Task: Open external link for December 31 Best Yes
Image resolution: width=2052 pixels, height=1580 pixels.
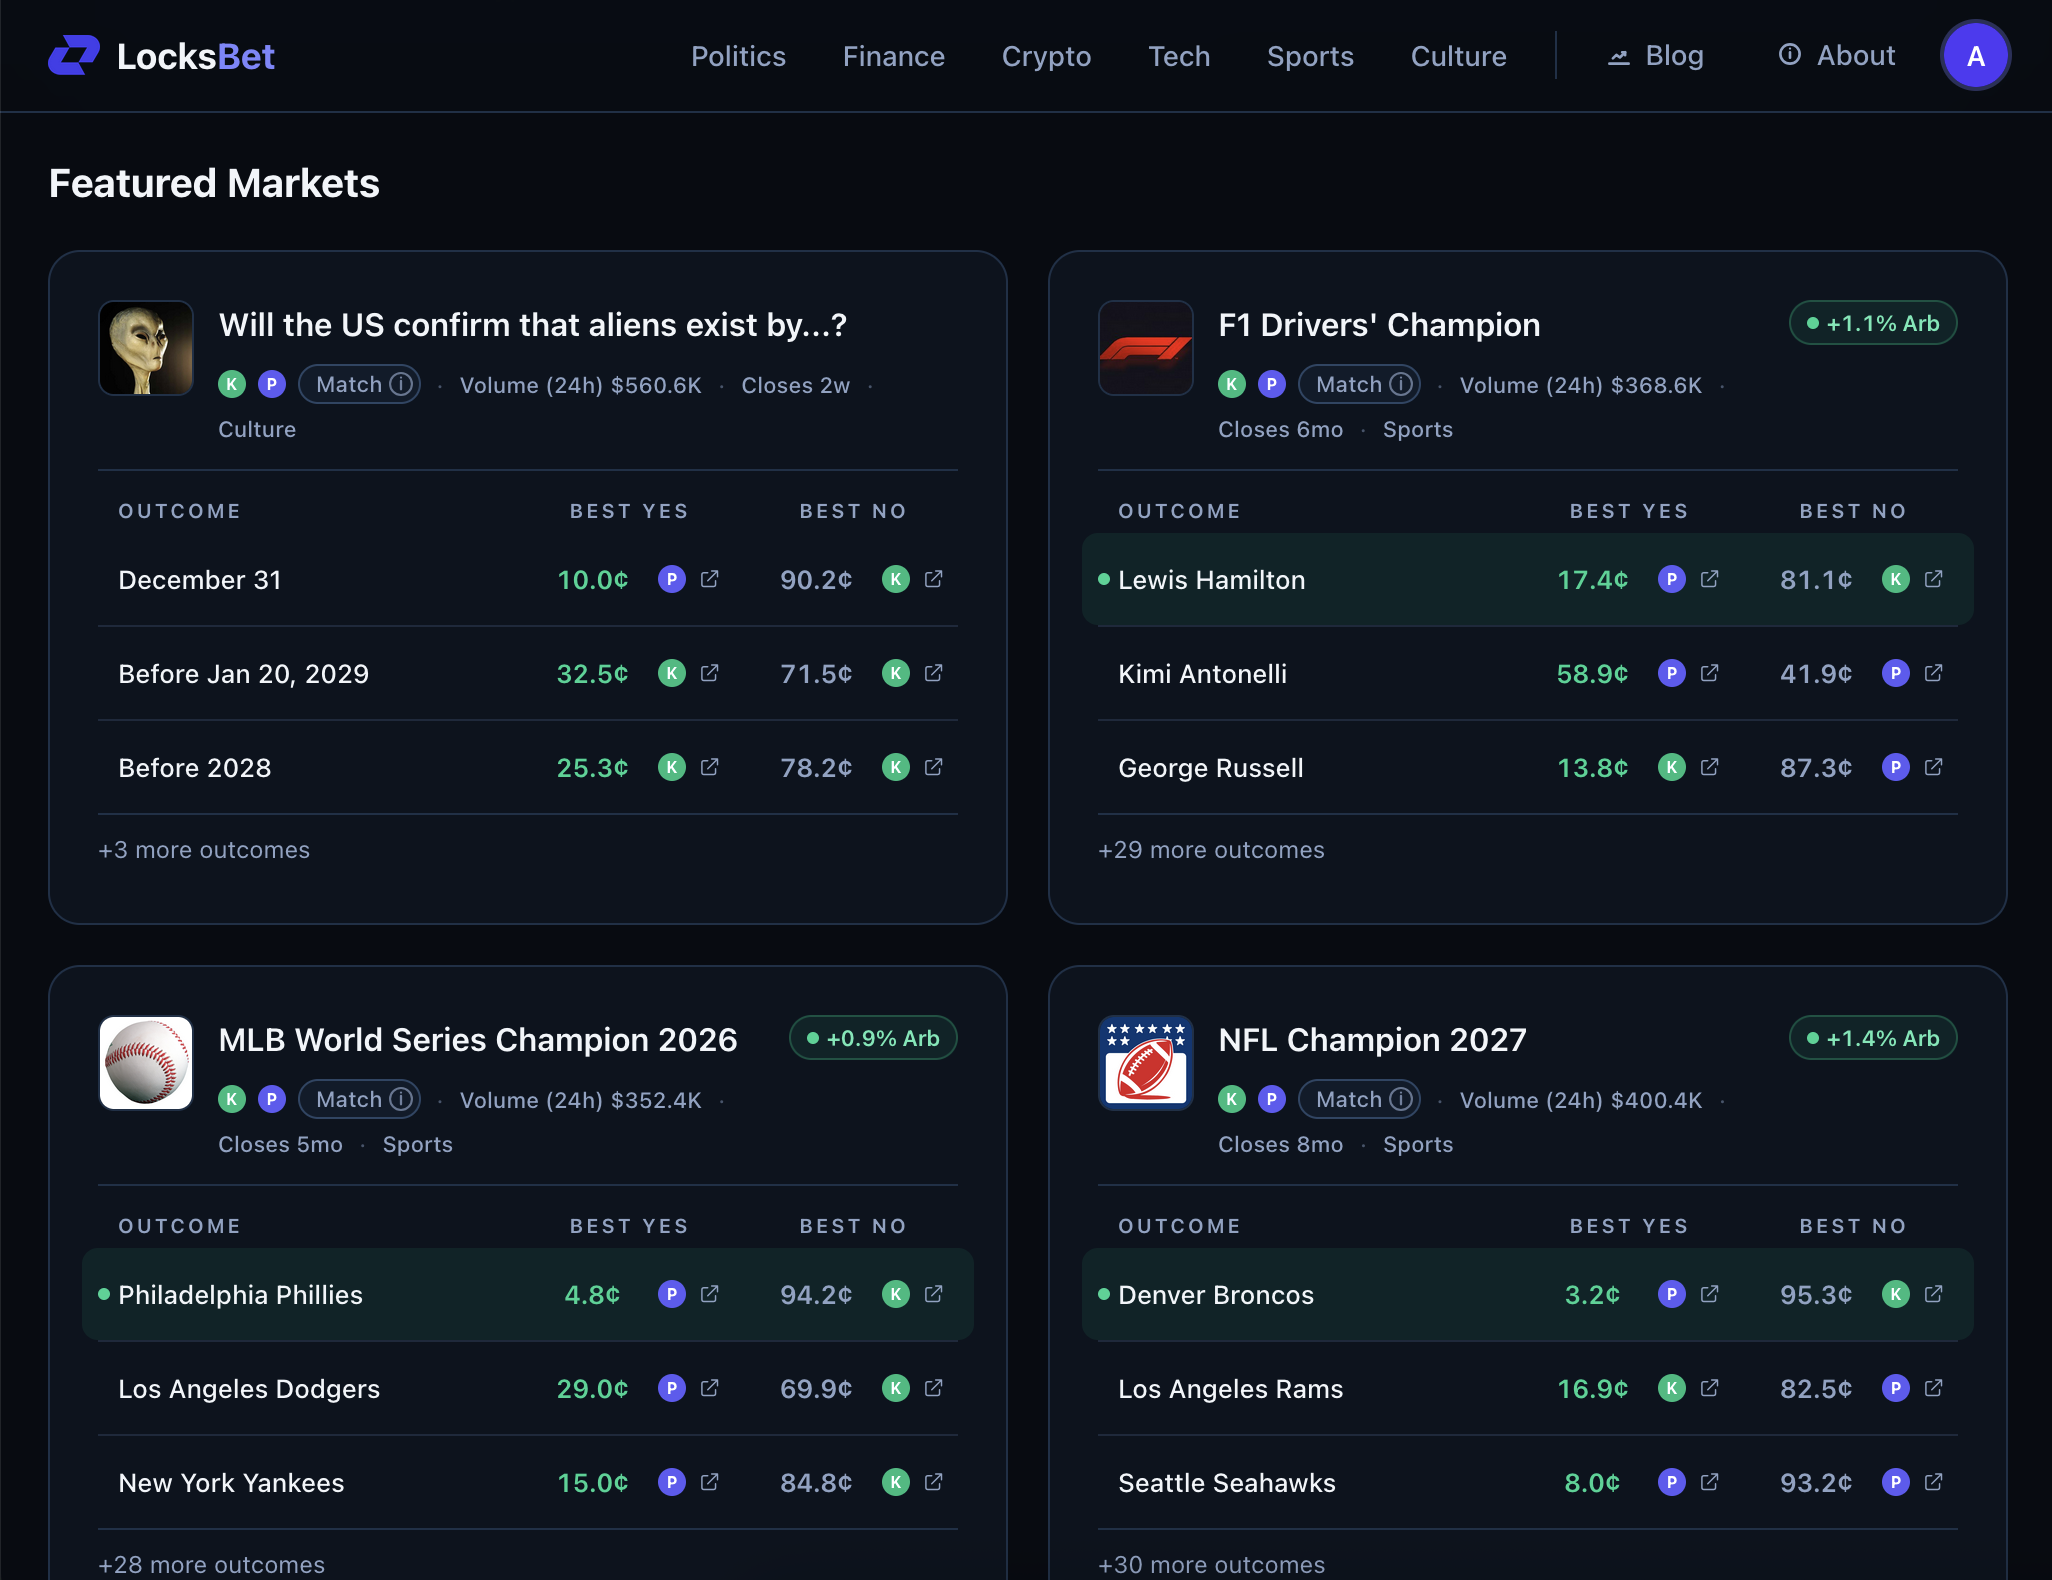Action: (709, 579)
